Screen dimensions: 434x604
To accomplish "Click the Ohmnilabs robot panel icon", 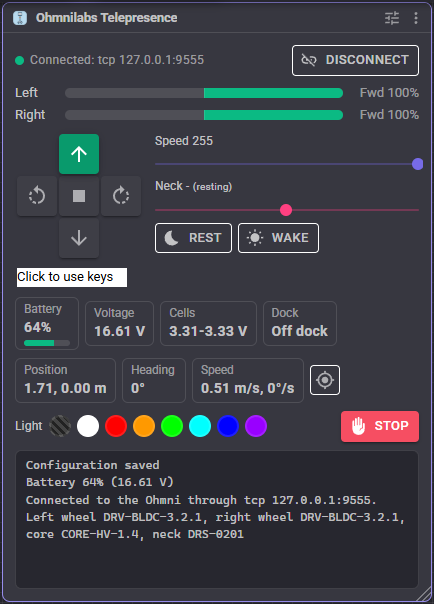I will coord(20,18).
